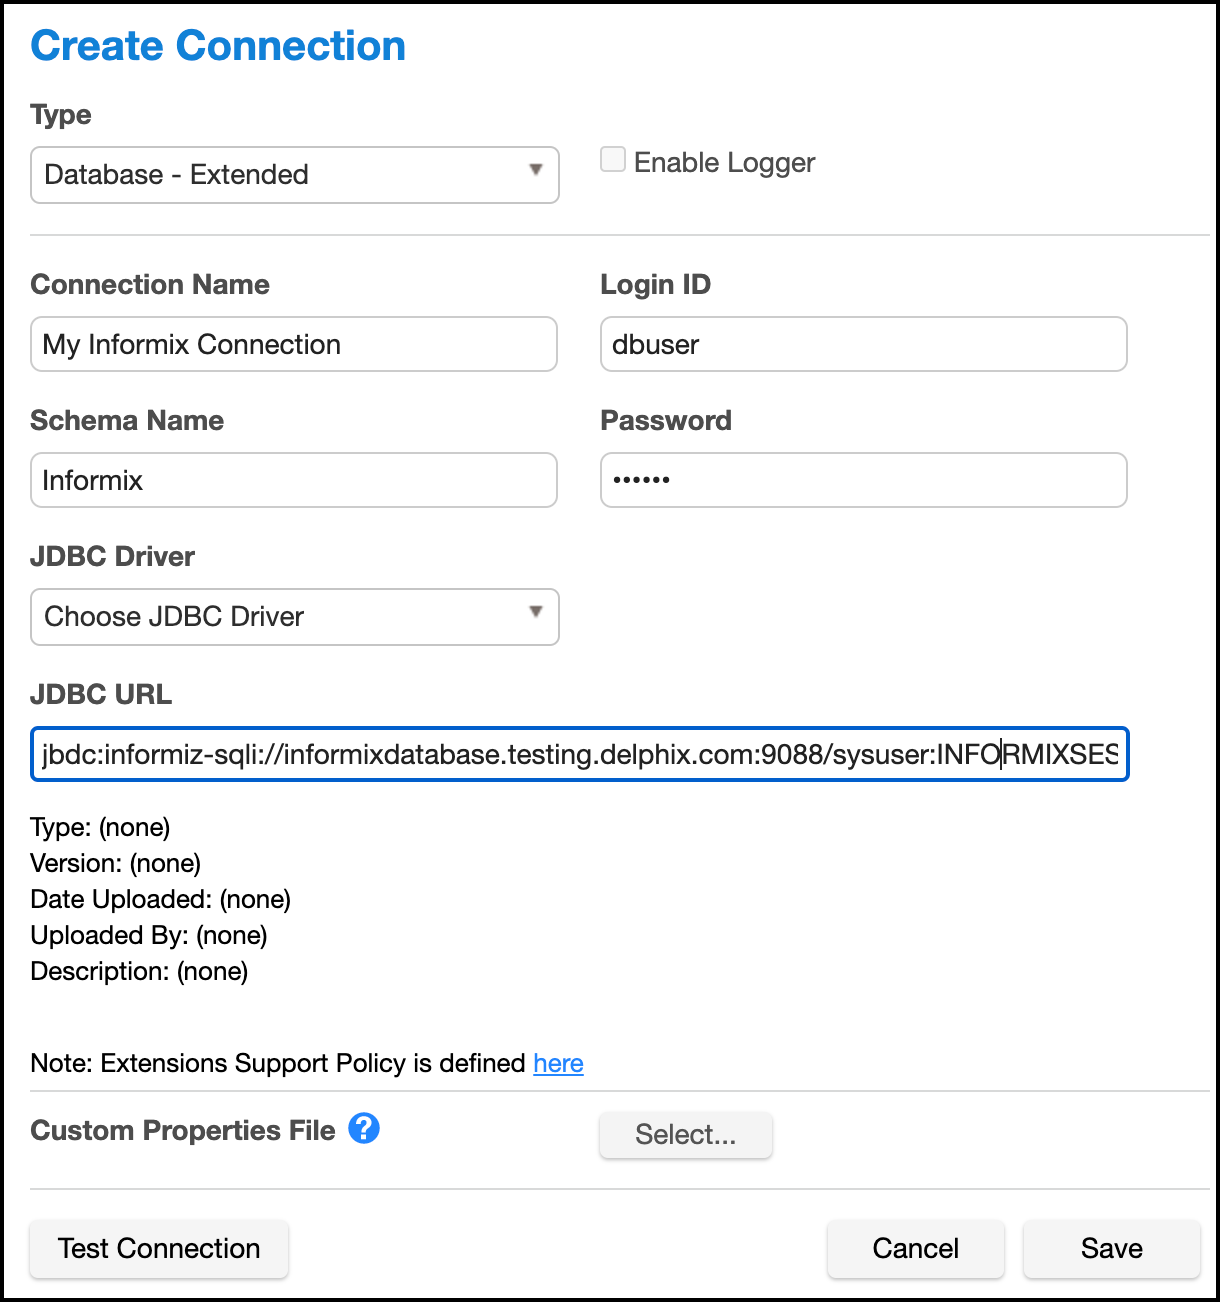
Task: Cancel the connection creation
Action: 915,1249
